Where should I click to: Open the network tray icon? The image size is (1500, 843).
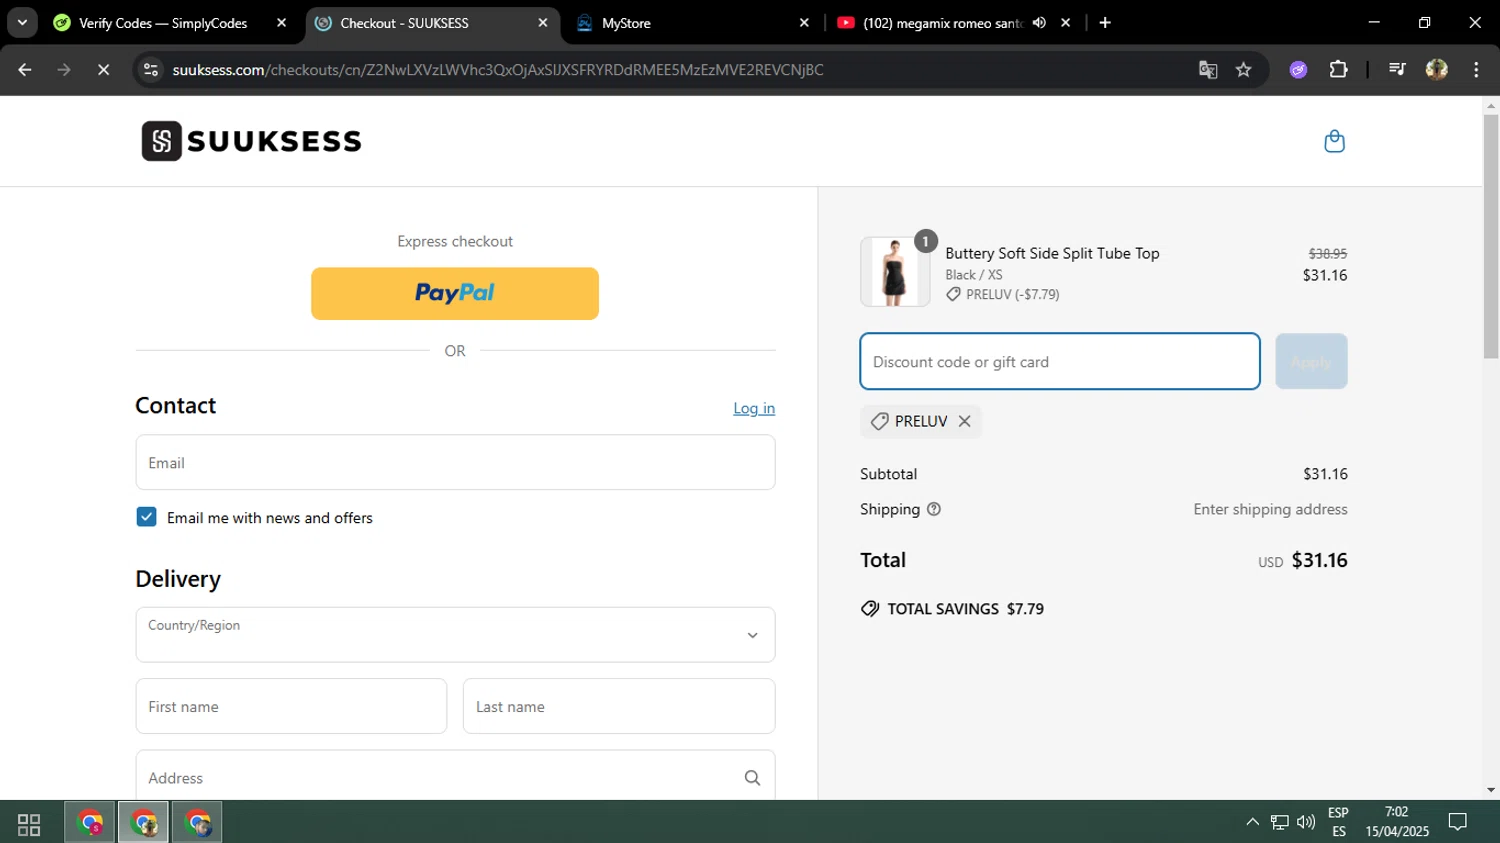click(x=1279, y=822)
